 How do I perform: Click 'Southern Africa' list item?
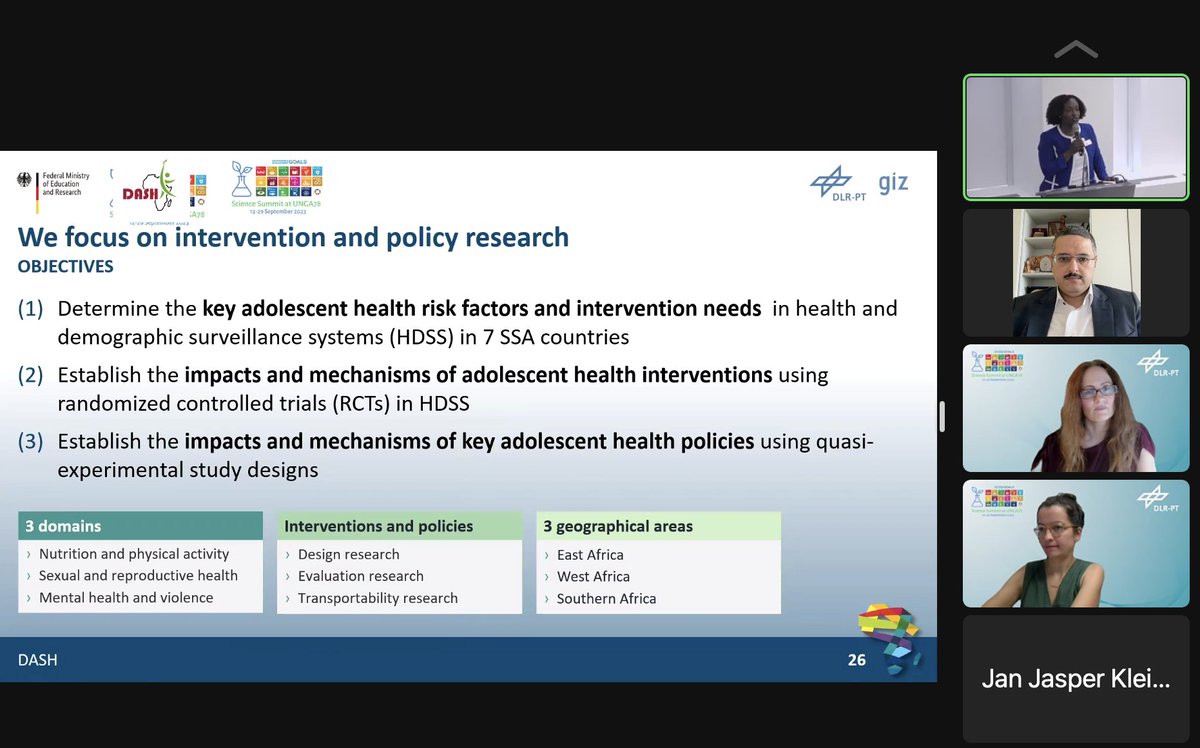606,599
